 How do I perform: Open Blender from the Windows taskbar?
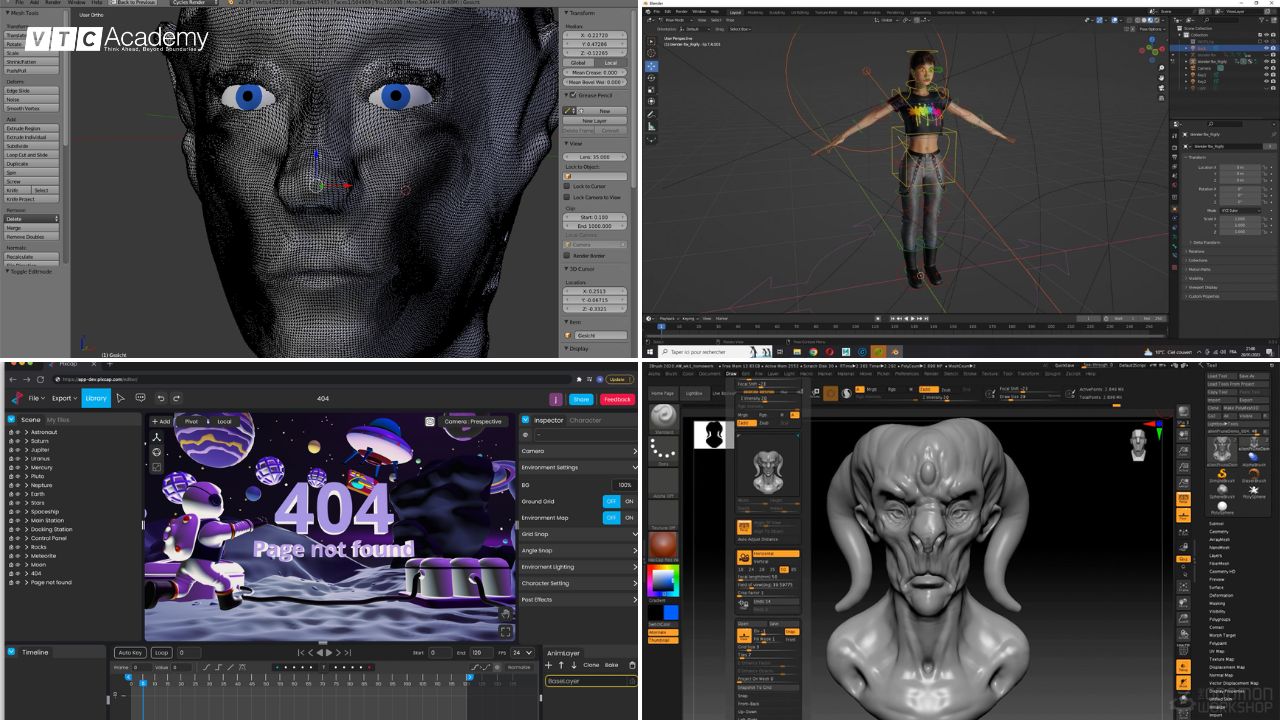coord(877,352)
